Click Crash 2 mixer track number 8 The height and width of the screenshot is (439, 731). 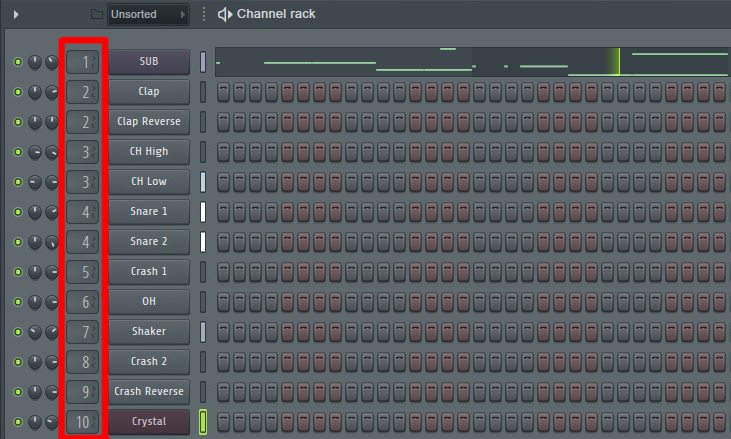click(83, 362)
